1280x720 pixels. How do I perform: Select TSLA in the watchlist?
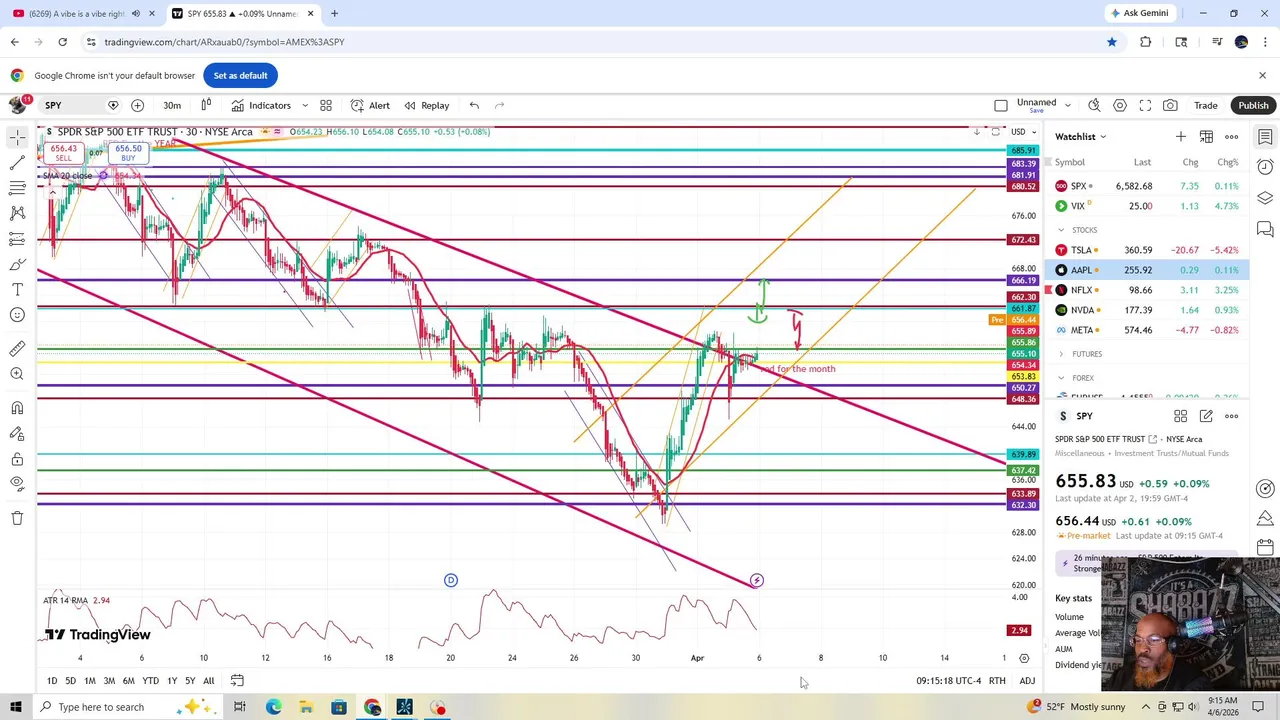click(x=1148, y=250)
